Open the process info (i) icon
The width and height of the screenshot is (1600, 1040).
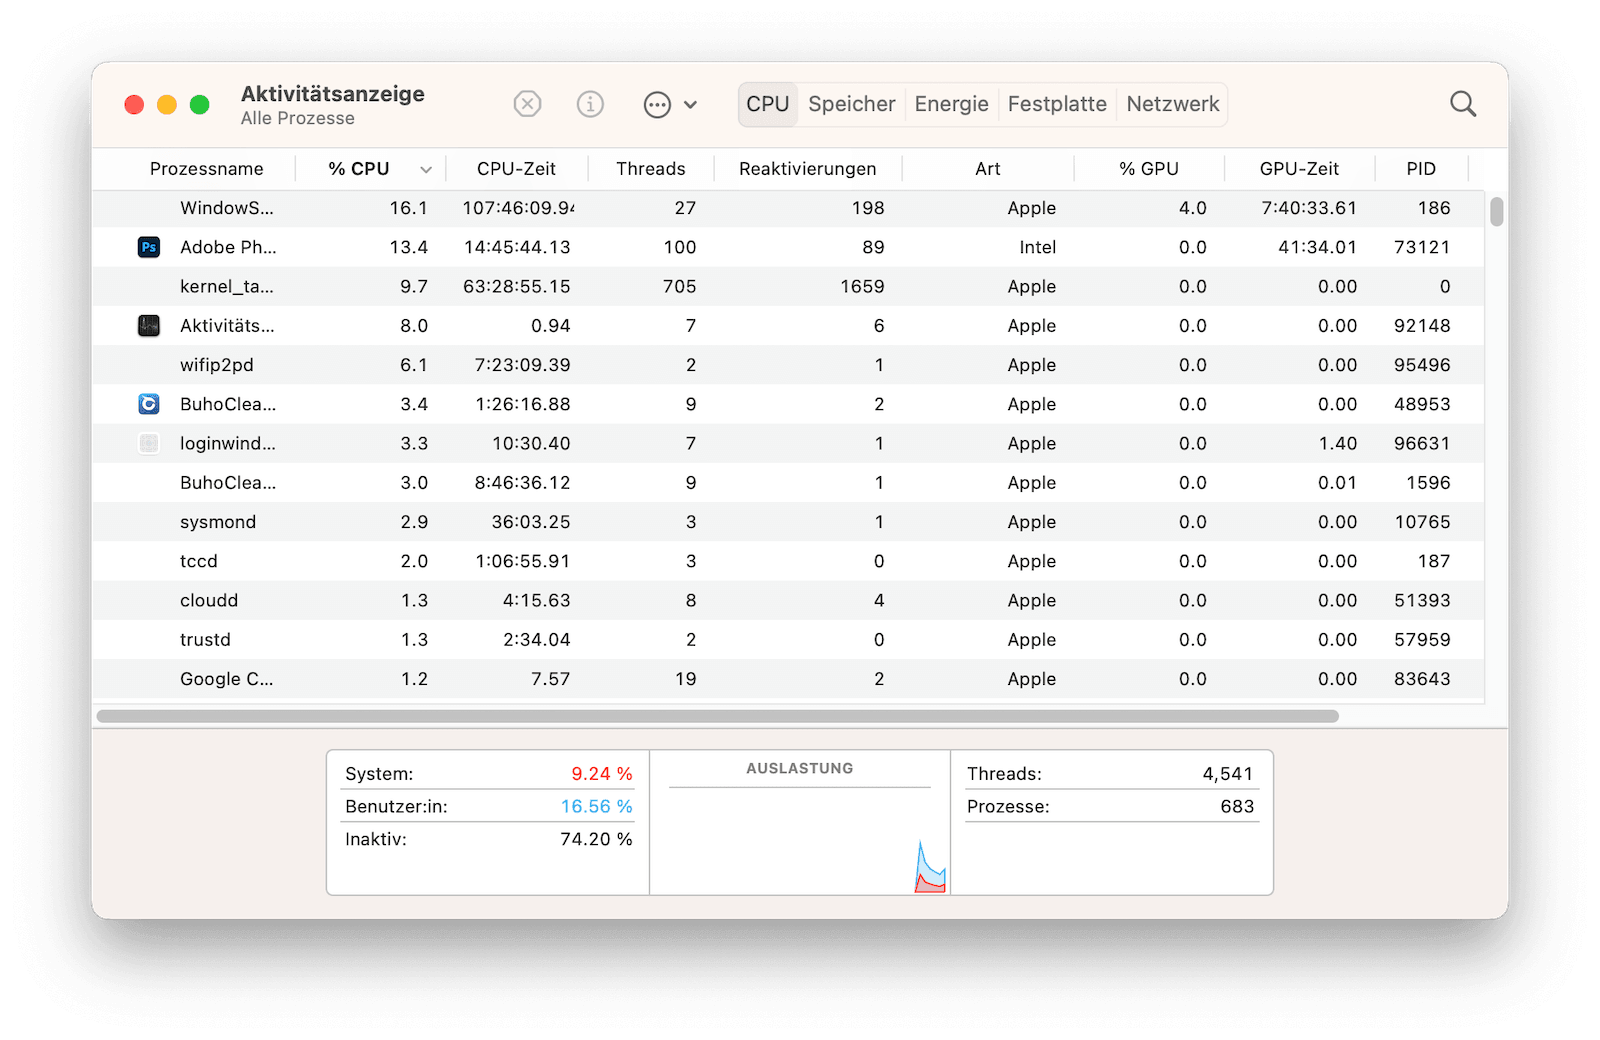click(x=590, y=104)
